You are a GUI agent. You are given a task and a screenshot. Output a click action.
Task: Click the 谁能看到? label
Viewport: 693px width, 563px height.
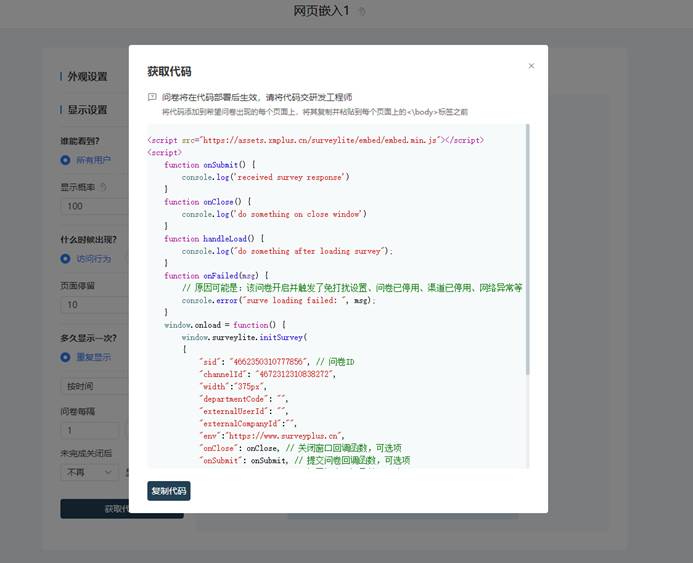pyautogui.click(x=80, y=141)
